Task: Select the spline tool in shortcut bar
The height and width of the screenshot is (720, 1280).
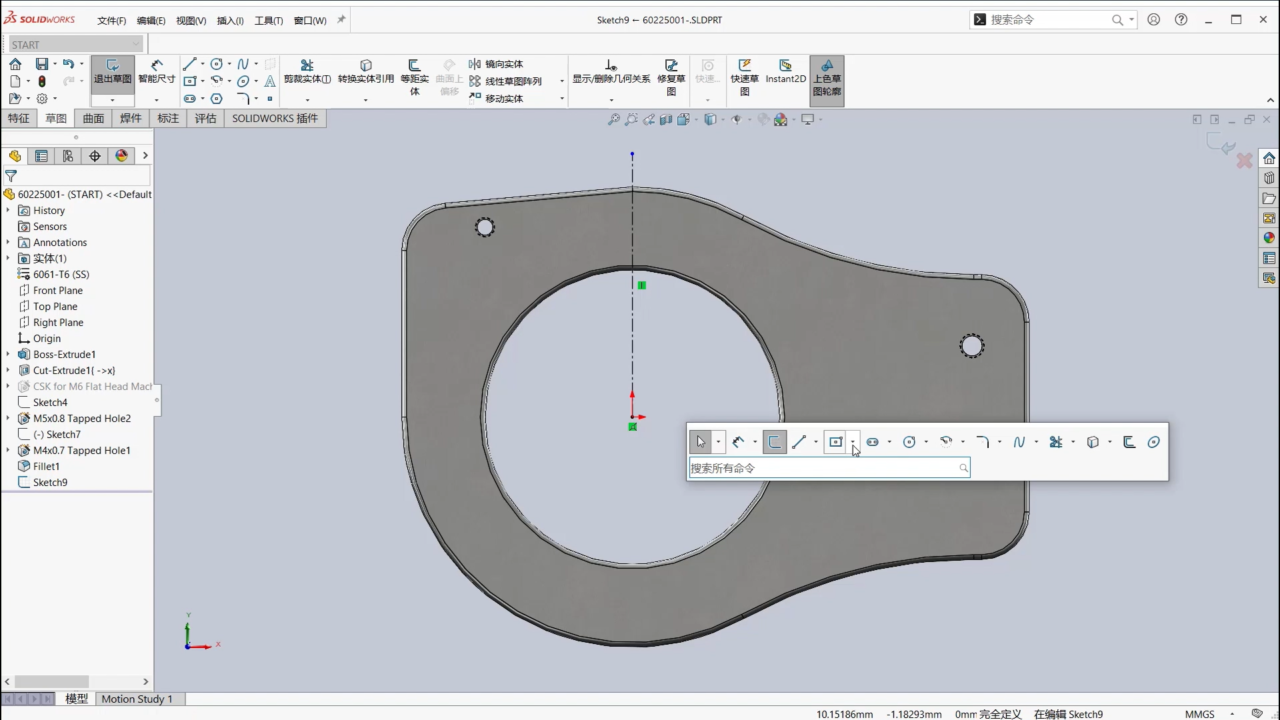Action: (1019, 442)
